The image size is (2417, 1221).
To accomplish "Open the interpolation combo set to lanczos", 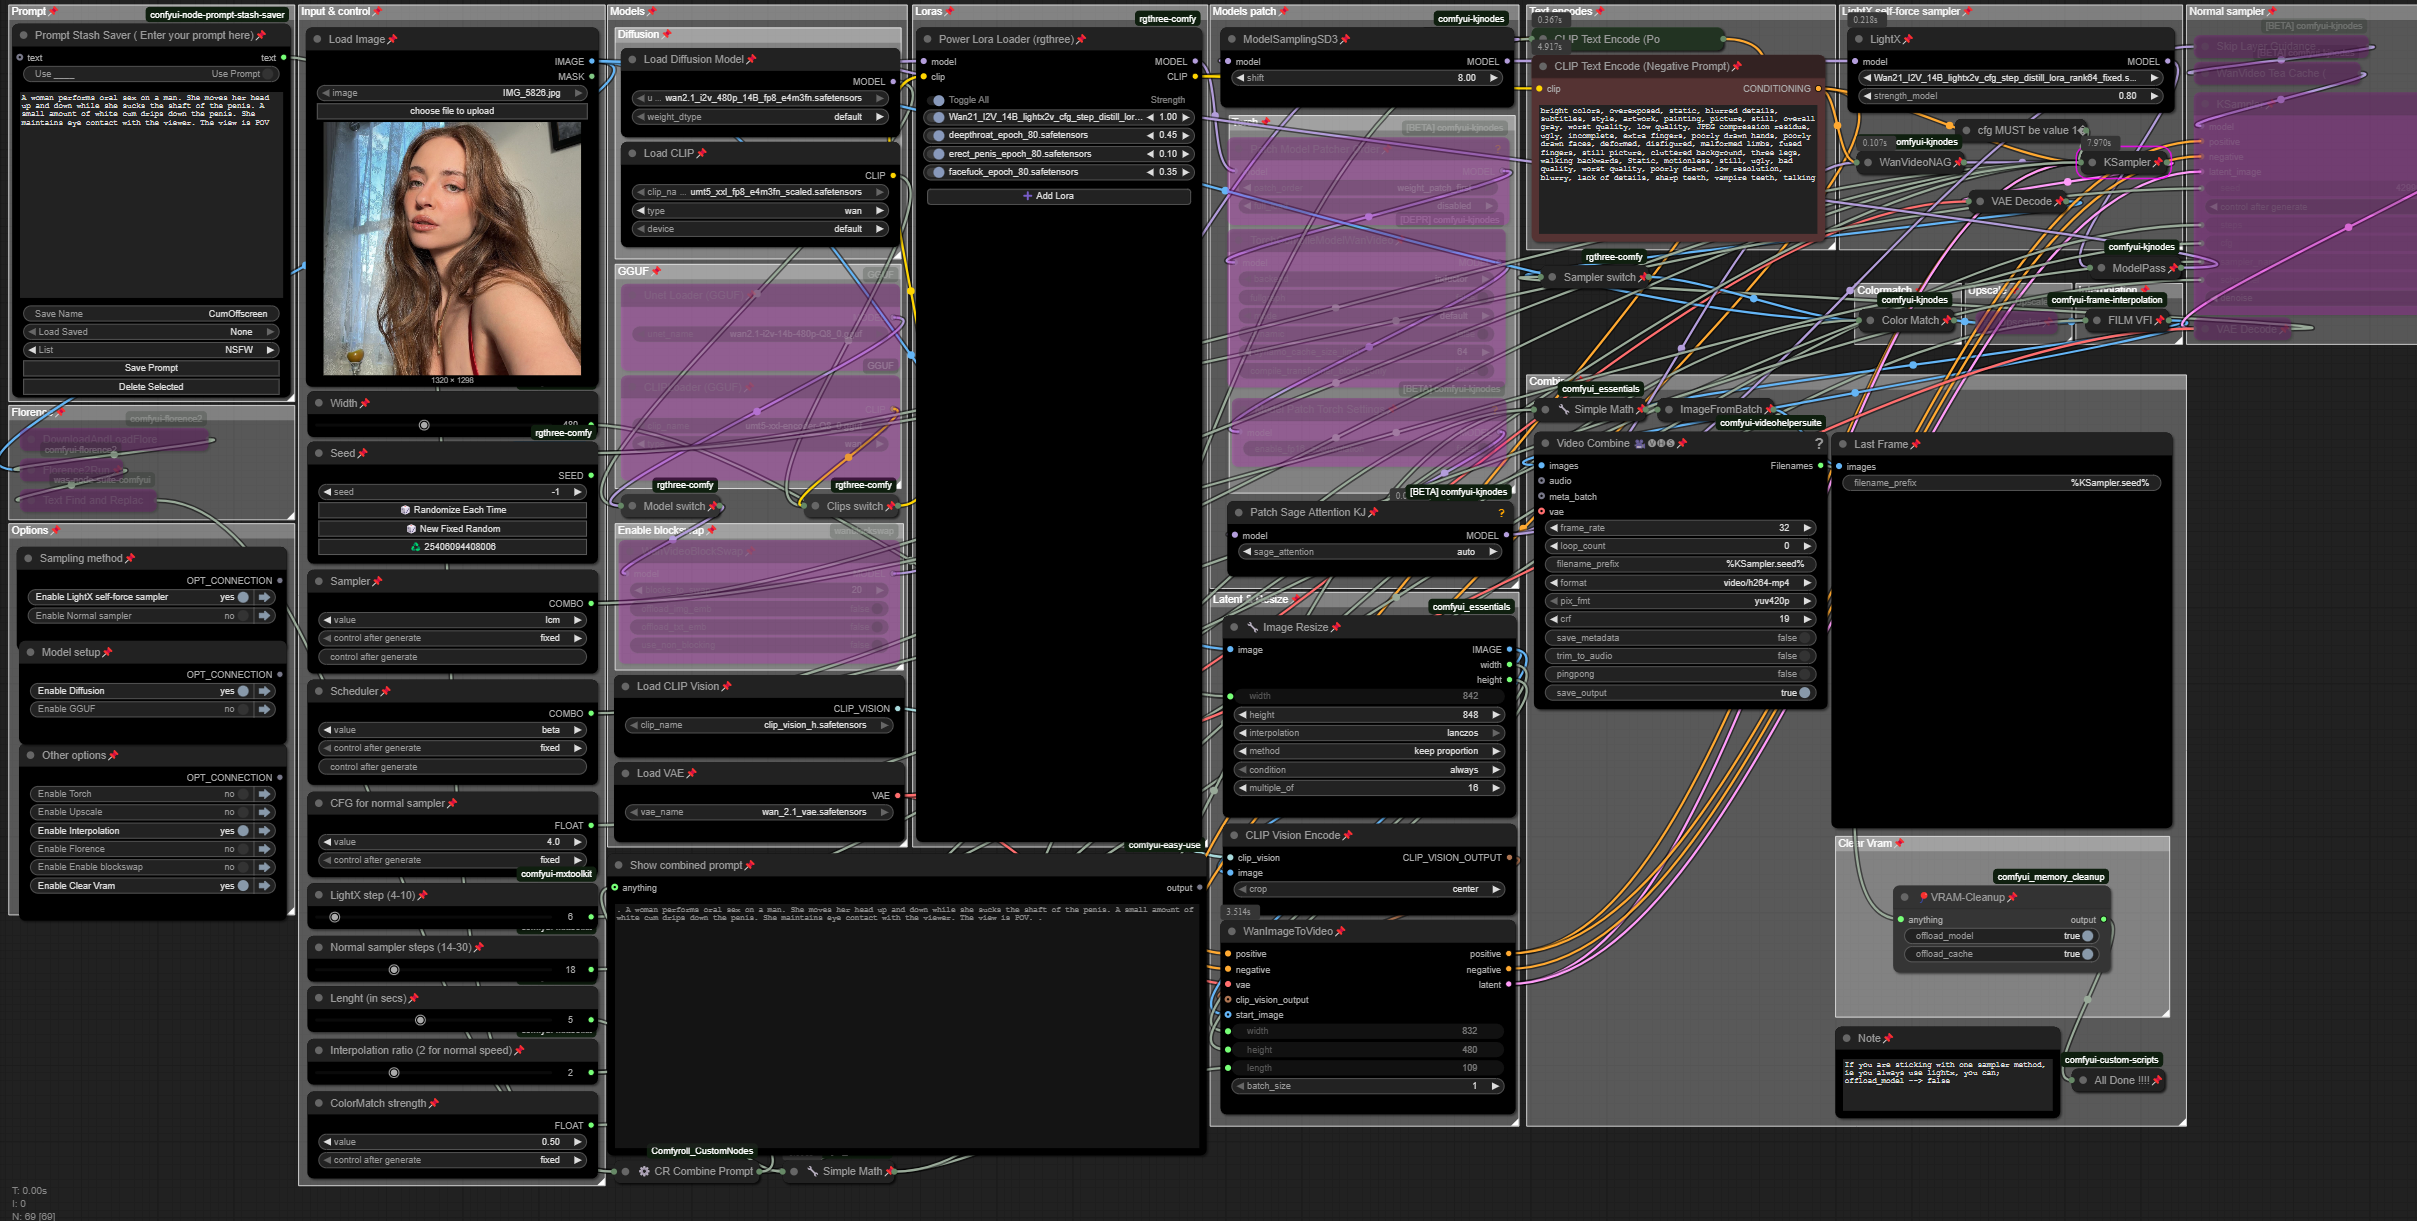I will coord(1368,733).
